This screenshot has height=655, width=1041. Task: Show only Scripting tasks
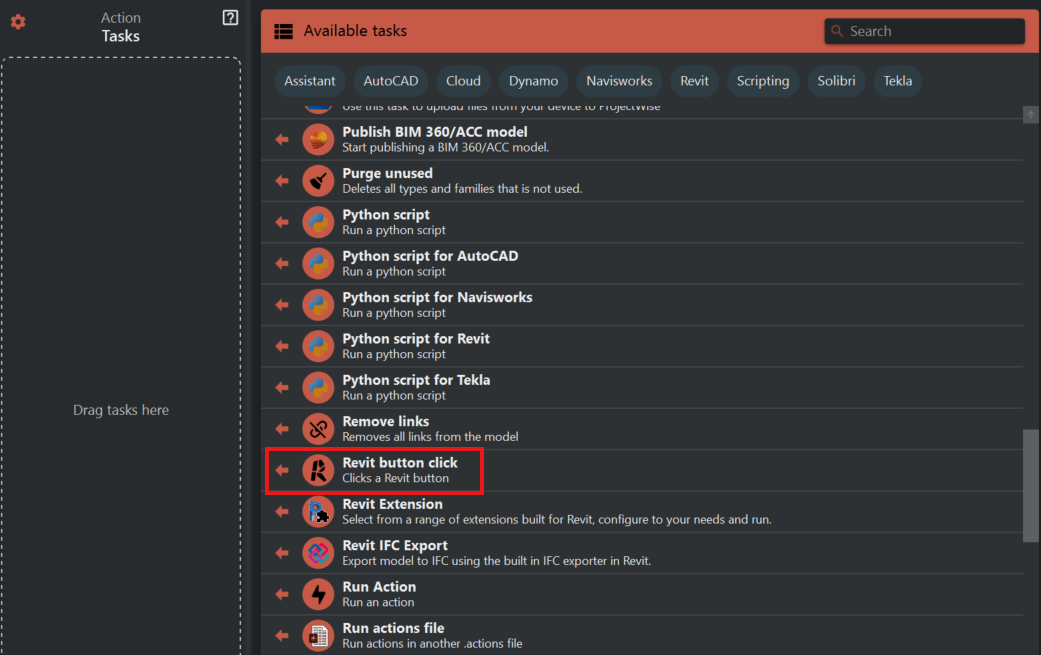[x=763, y=81]
